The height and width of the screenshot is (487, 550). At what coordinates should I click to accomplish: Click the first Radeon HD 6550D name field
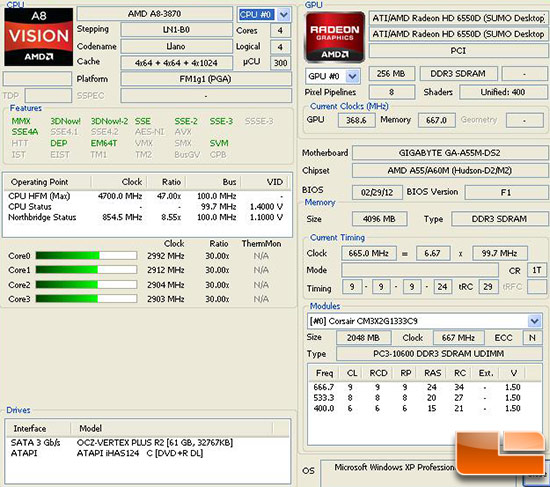tap(458, 18)
